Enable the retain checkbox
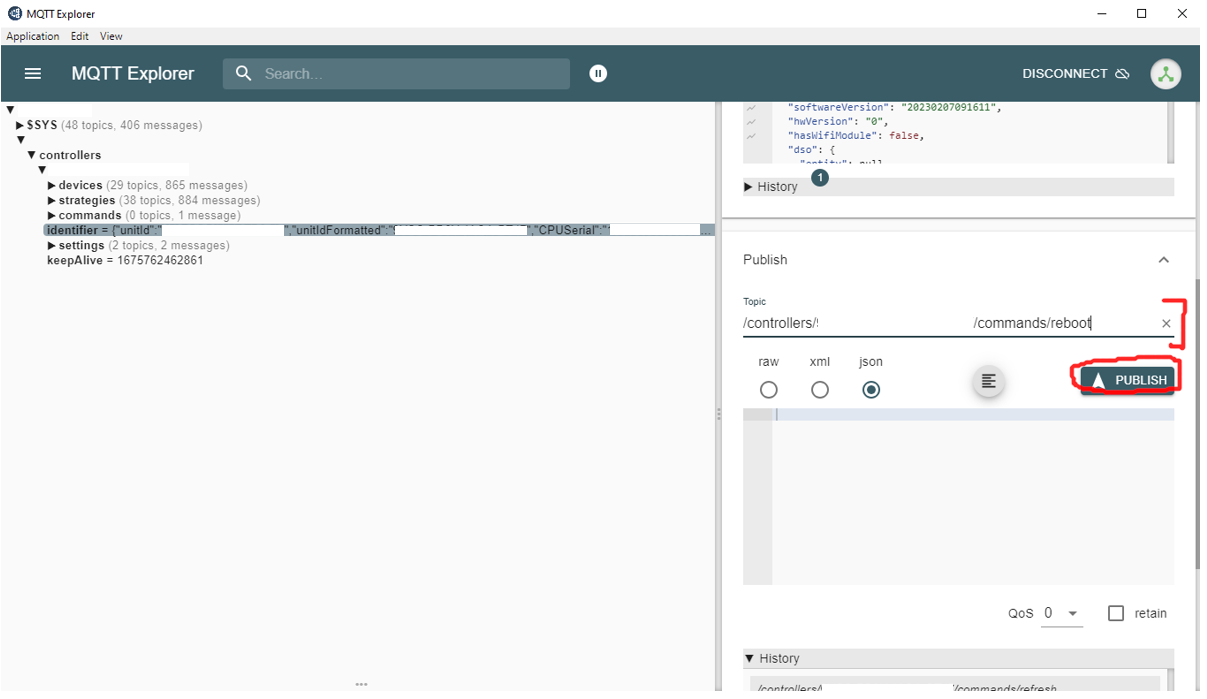This screenshot has height=699, width=1207. coord(1116,613)
